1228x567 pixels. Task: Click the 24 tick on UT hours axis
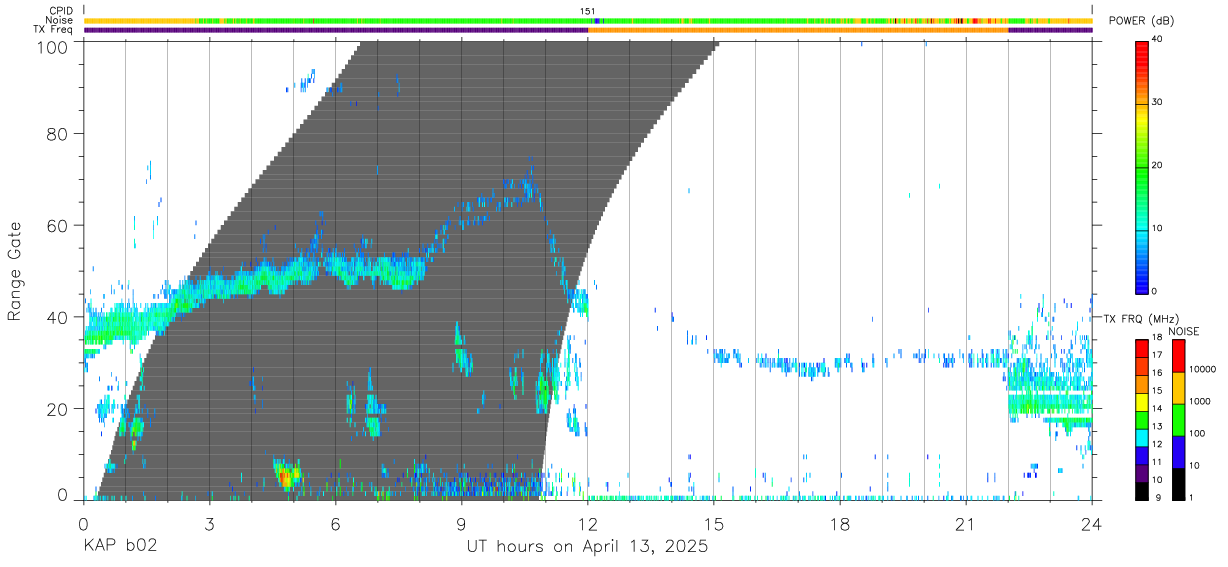pos(1092,523)
